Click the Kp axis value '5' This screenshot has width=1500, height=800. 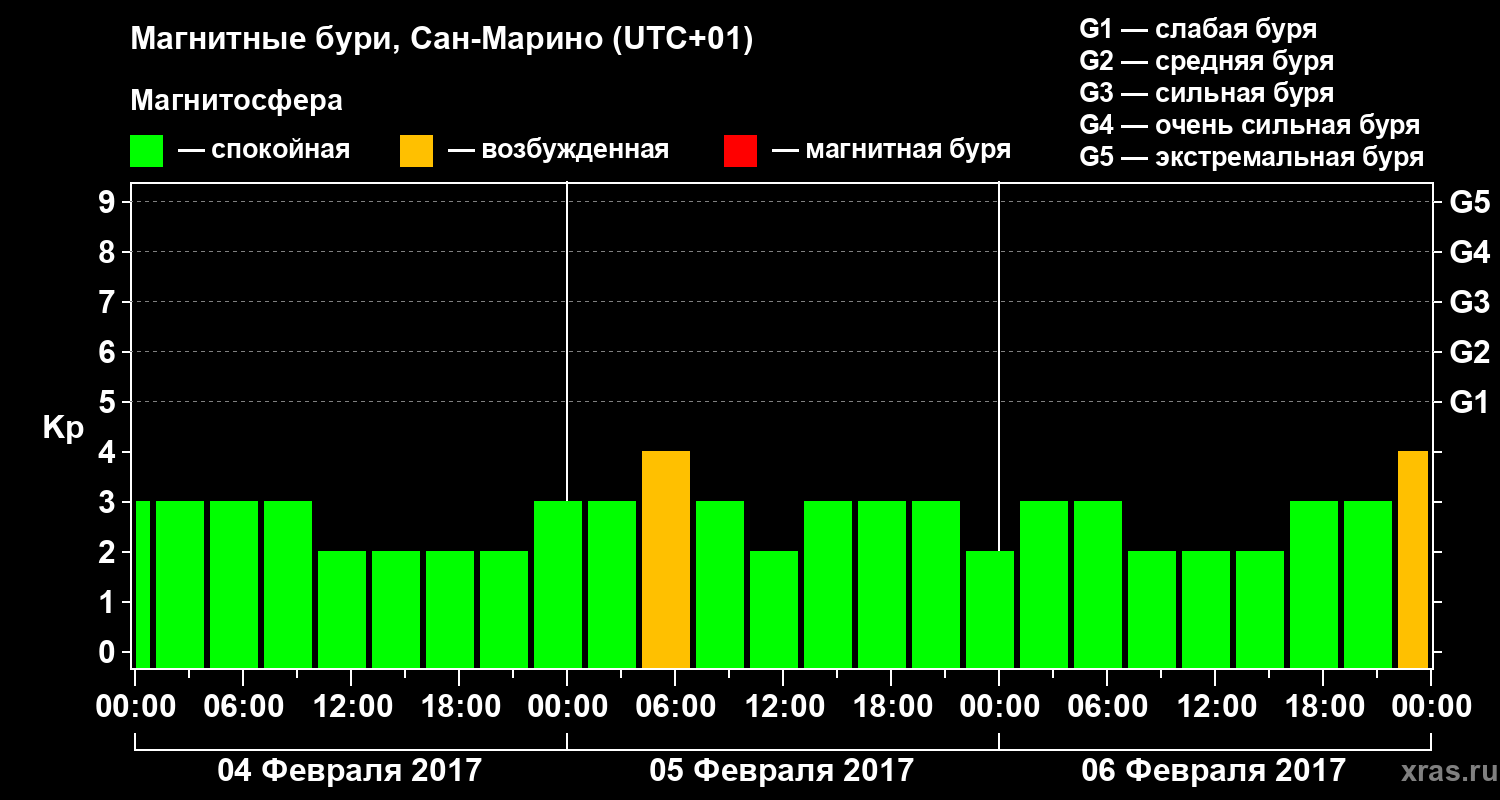coord(109,402)
